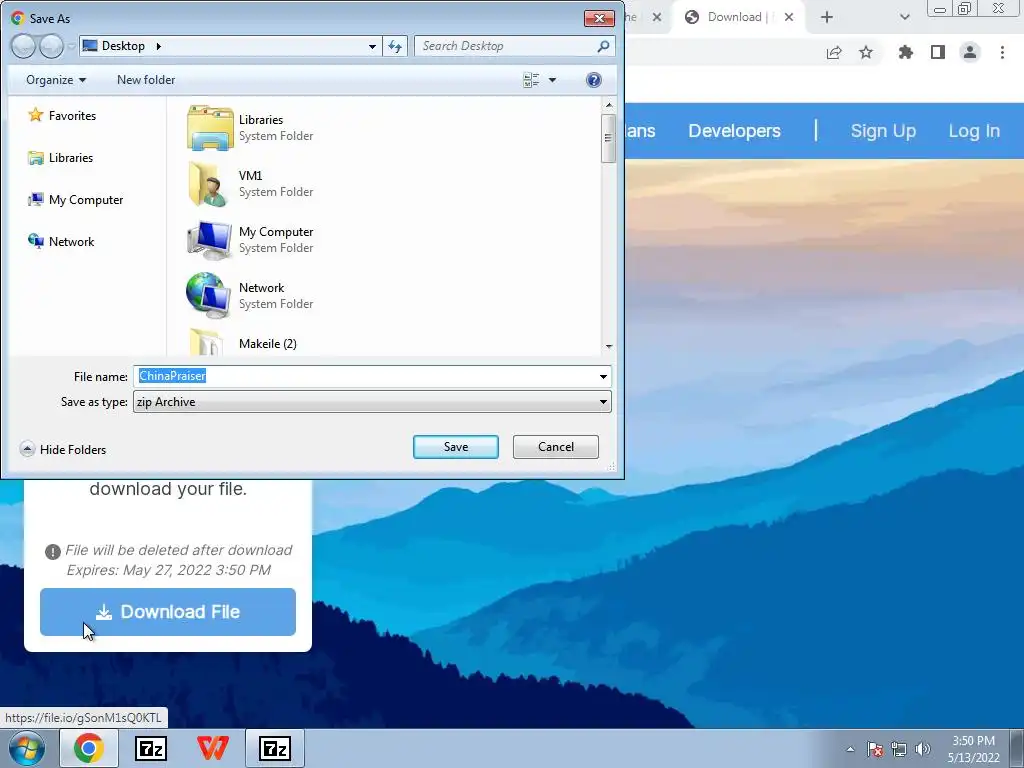Open Chrome Extensions puzzle icon
Viewport: 1024px width, 768px height.
pyautogui.click(x=905, y=52)
